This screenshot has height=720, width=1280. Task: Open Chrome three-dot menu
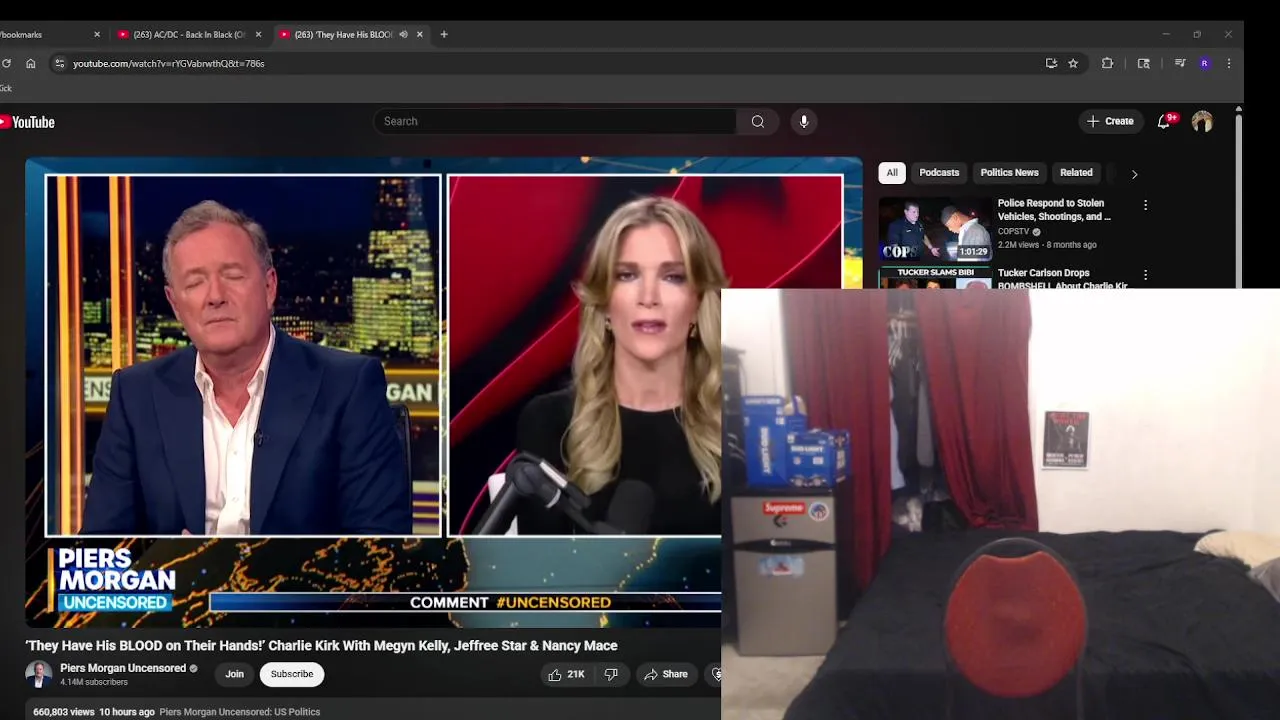pos(1229,63)
